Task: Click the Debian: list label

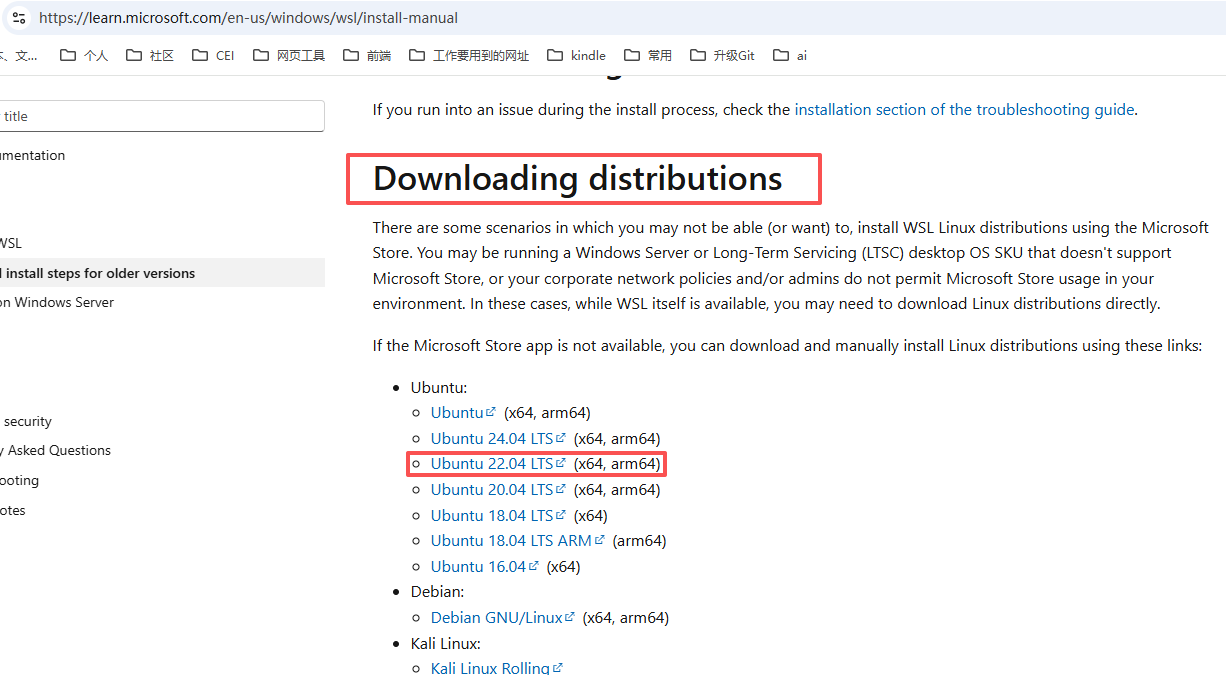Action: pos(437,592)
